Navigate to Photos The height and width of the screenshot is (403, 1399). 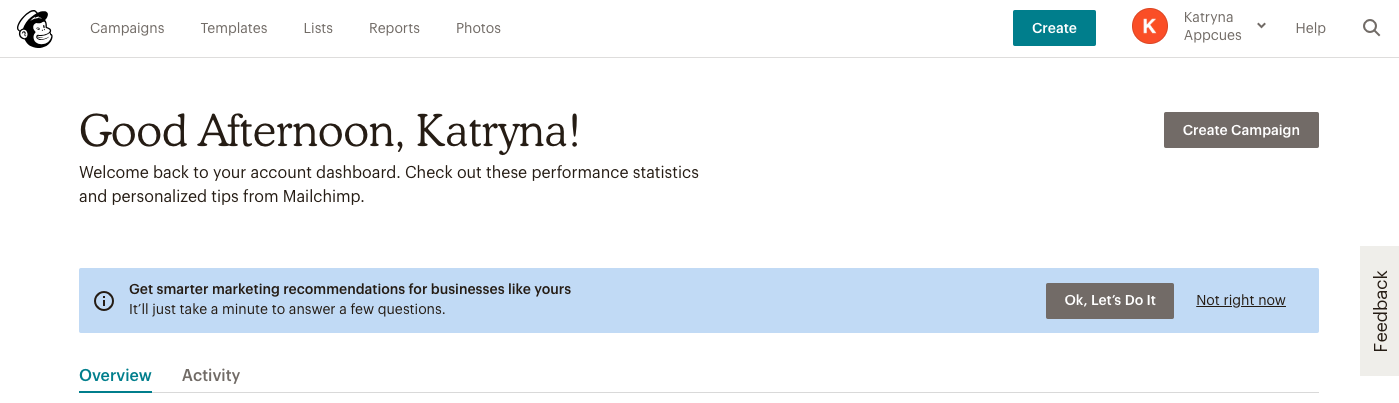point(478,28)
